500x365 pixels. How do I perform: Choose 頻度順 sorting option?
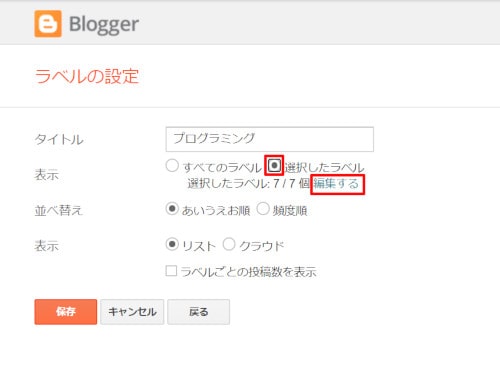pos(263,209)
